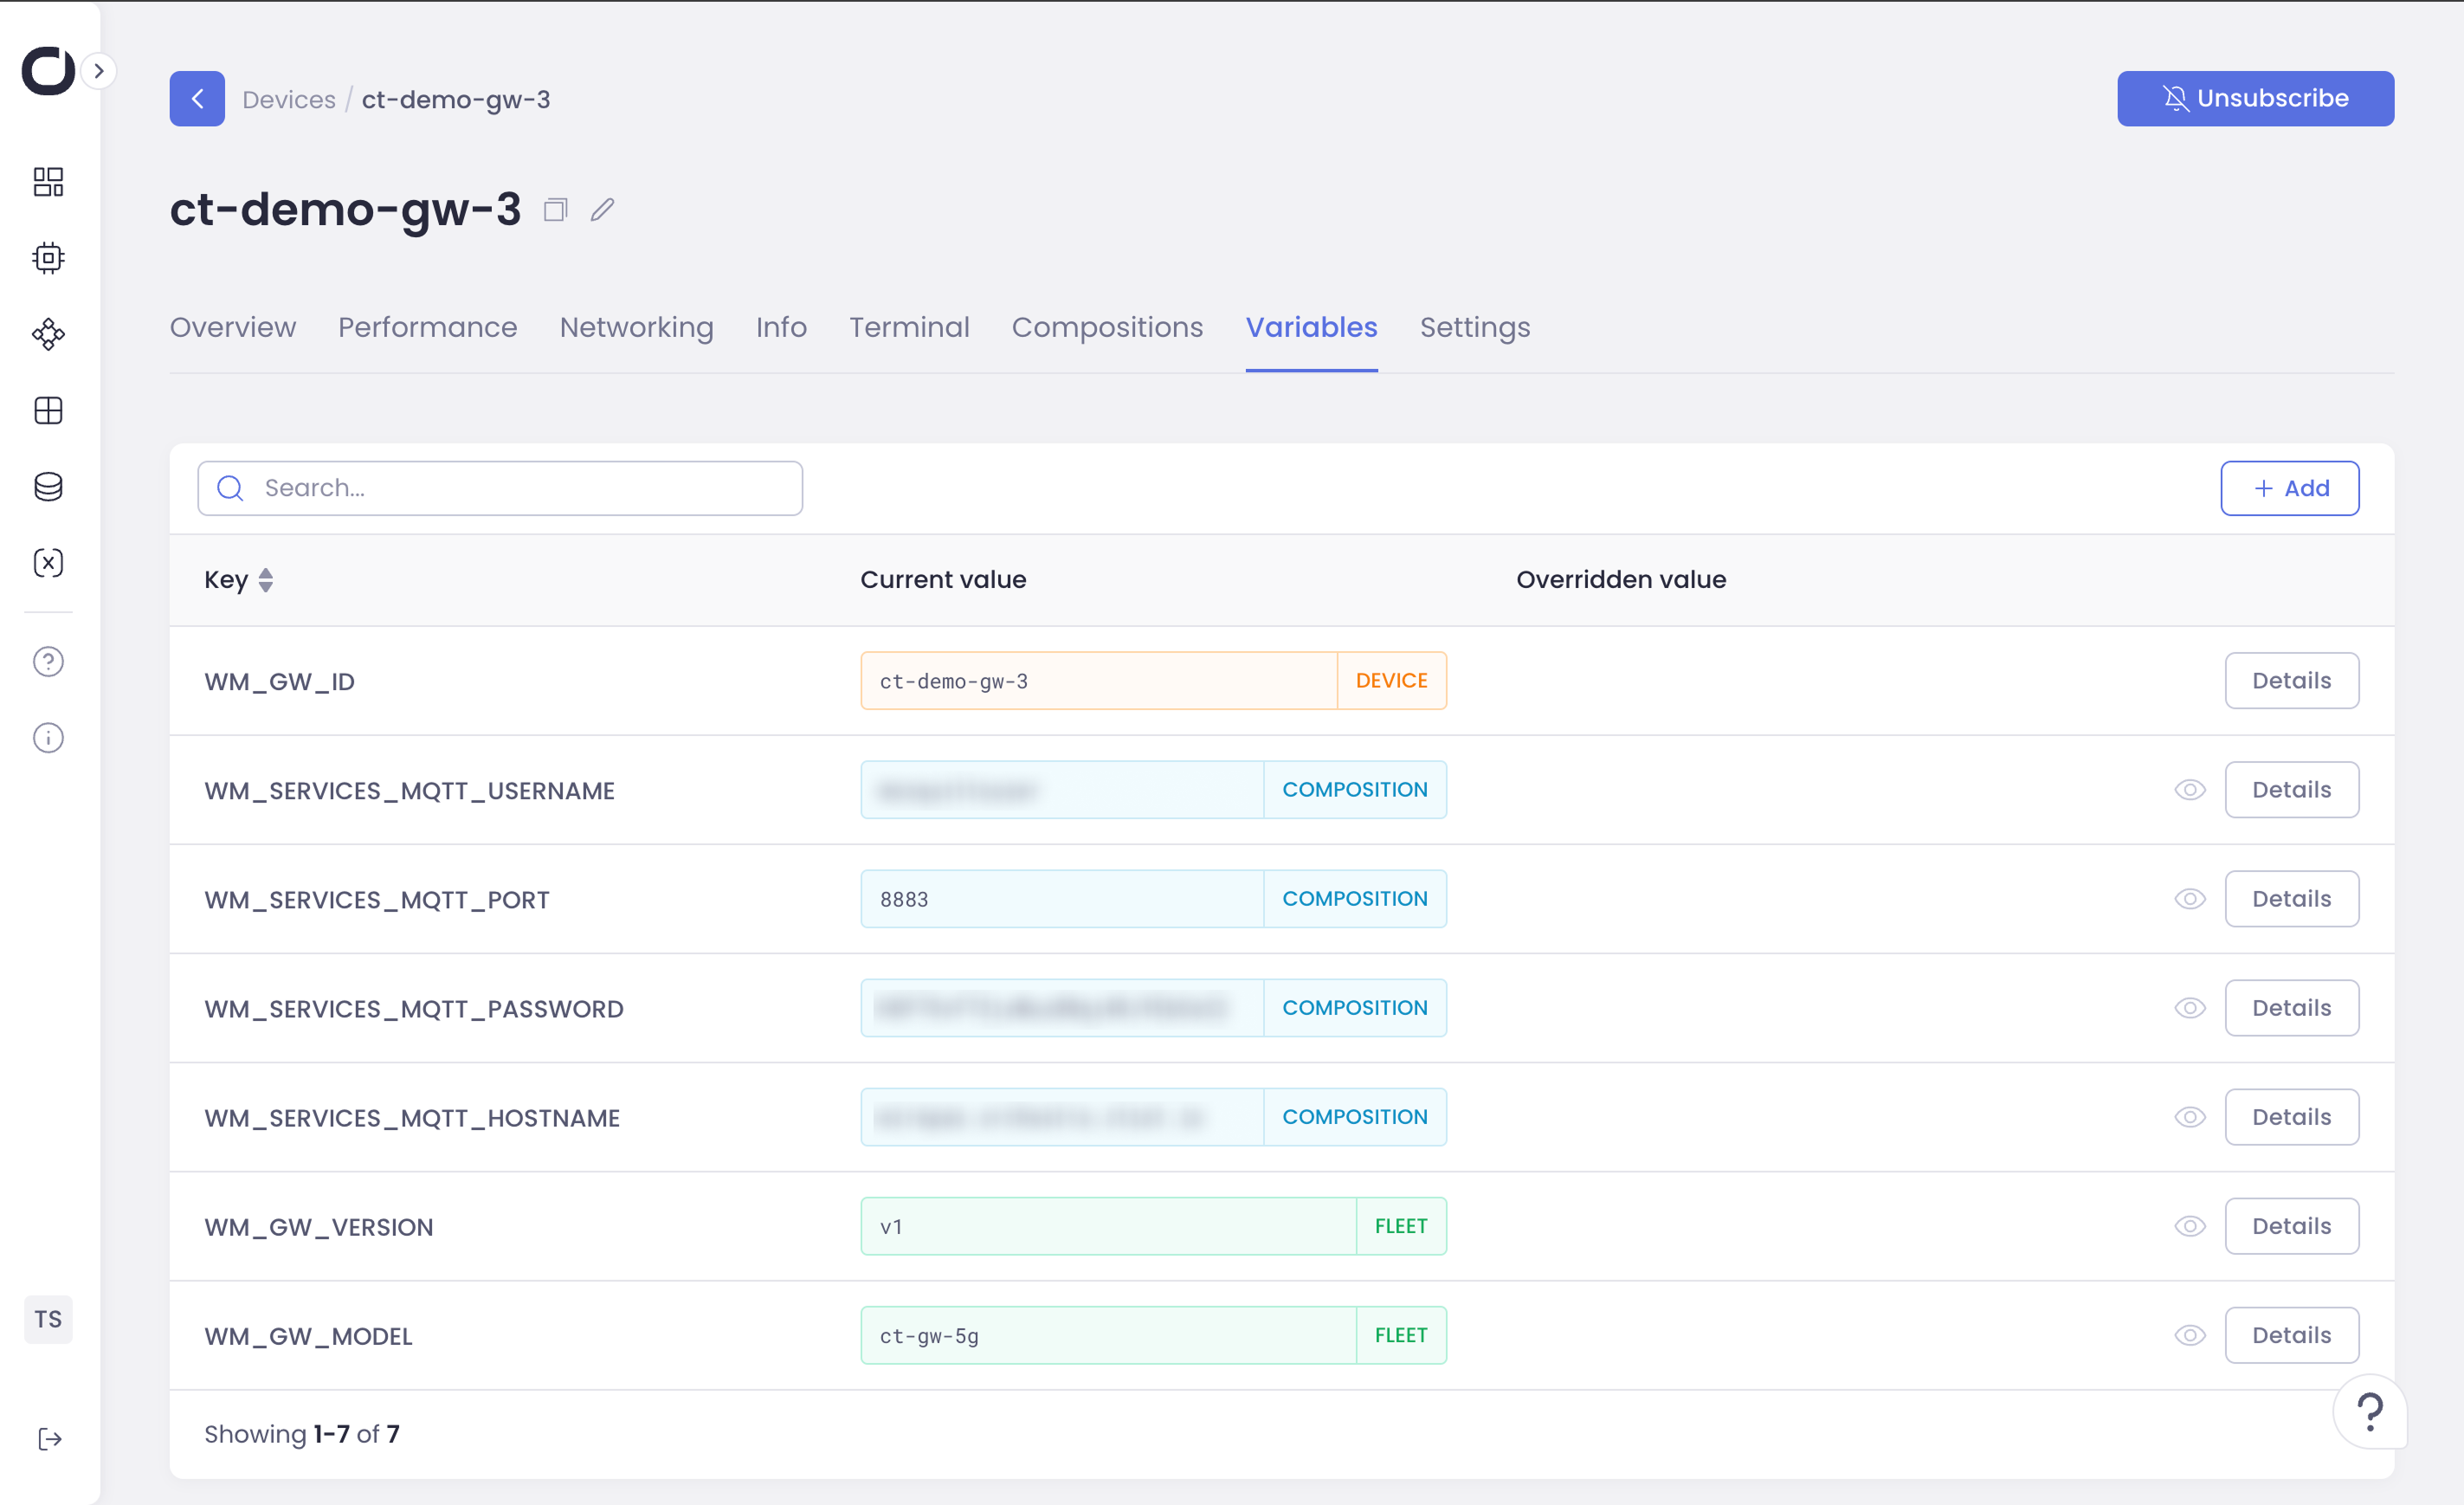
Task: Toggle visibility of WM_SERVICES_MQTT_USERNAME value
Action: click(x=2189, y=790)
